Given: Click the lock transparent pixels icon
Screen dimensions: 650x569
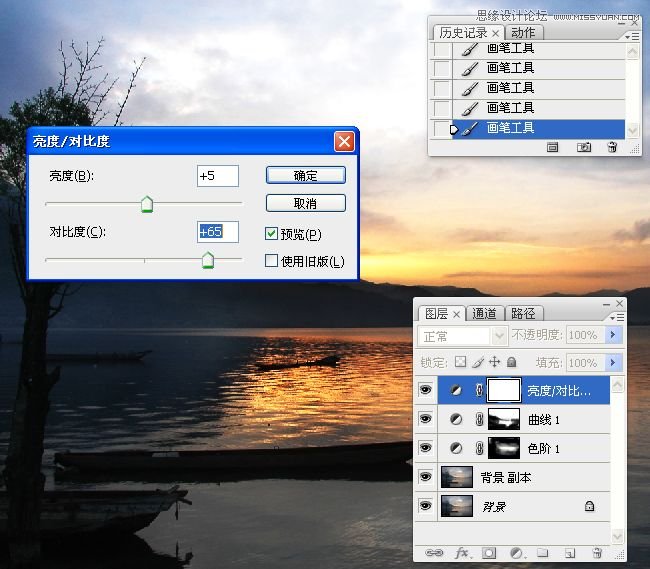Looking at the screenshot, I should pos(460,362).
